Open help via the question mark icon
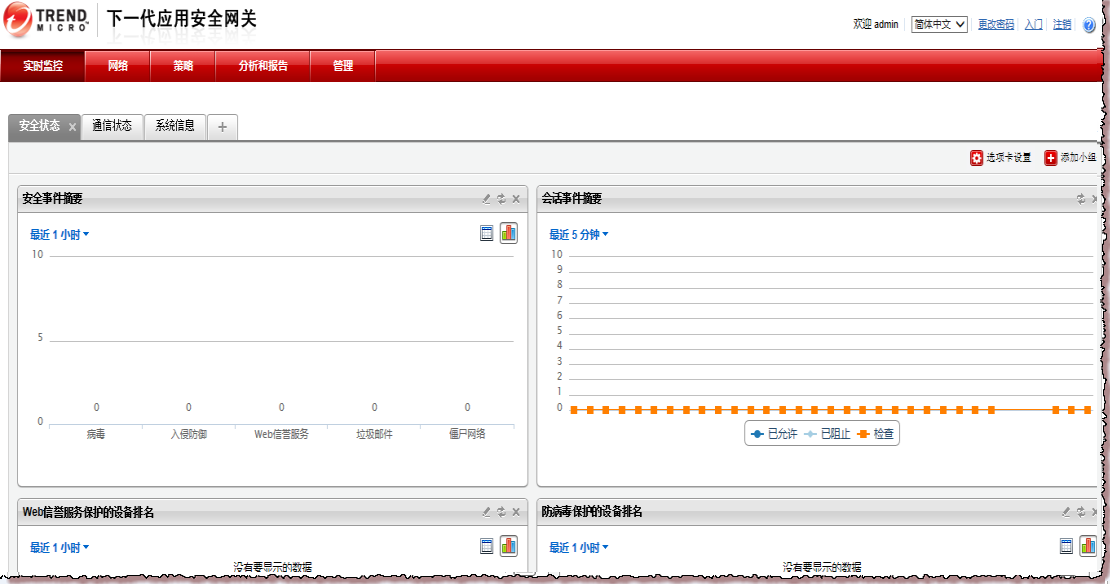Image resolution: width=1110 pixels, height=584 pixels. (1089, 25)
